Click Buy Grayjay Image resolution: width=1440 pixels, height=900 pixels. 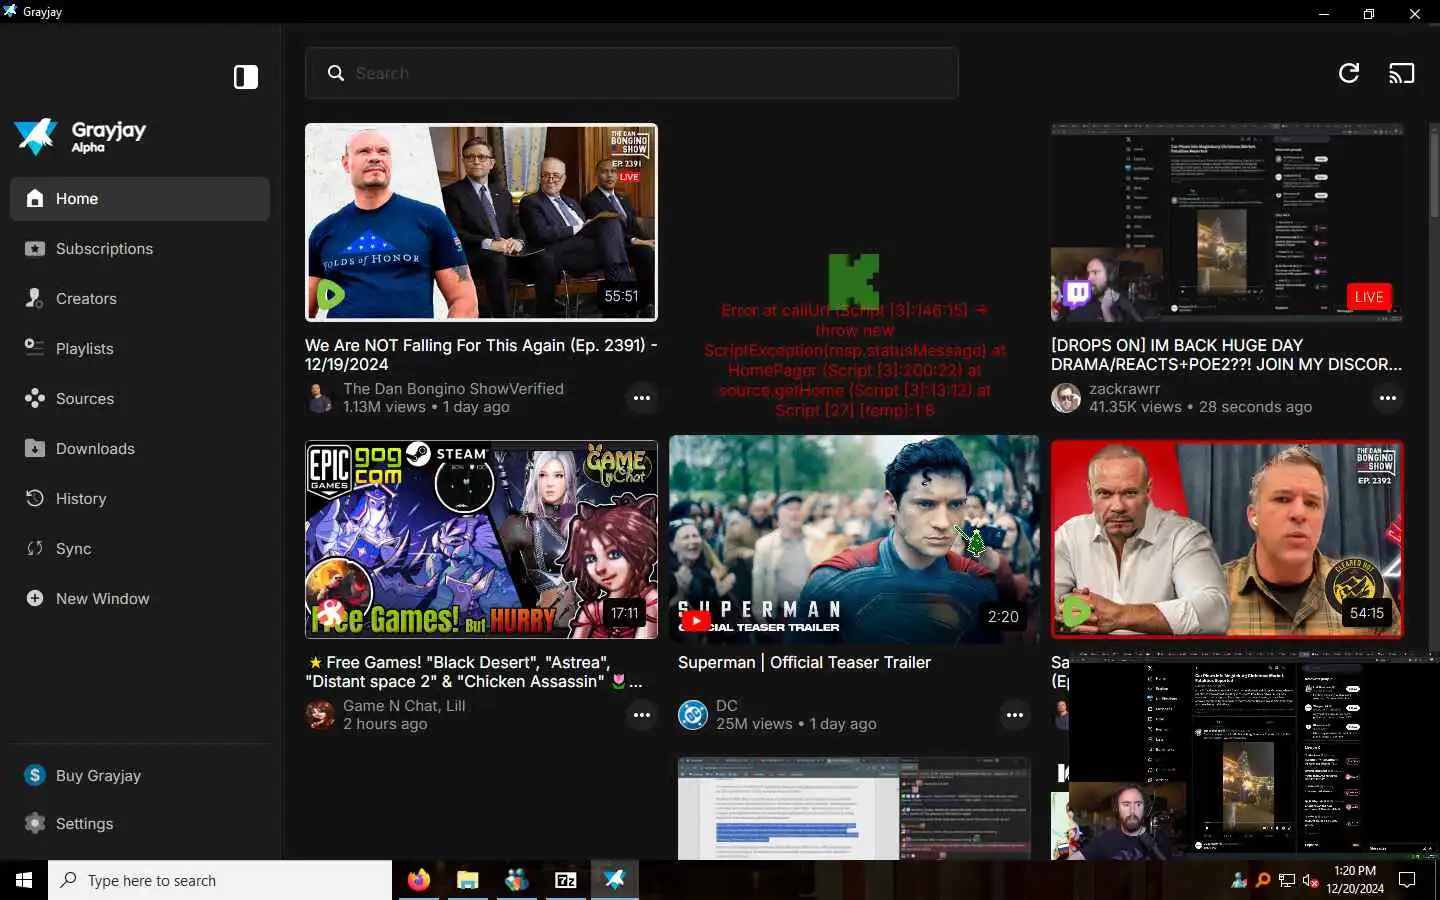140,776
